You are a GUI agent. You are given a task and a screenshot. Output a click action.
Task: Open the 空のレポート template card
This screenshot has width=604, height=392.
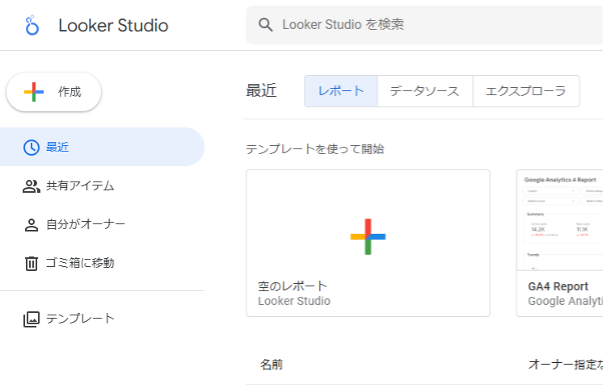tap(368, 243)
